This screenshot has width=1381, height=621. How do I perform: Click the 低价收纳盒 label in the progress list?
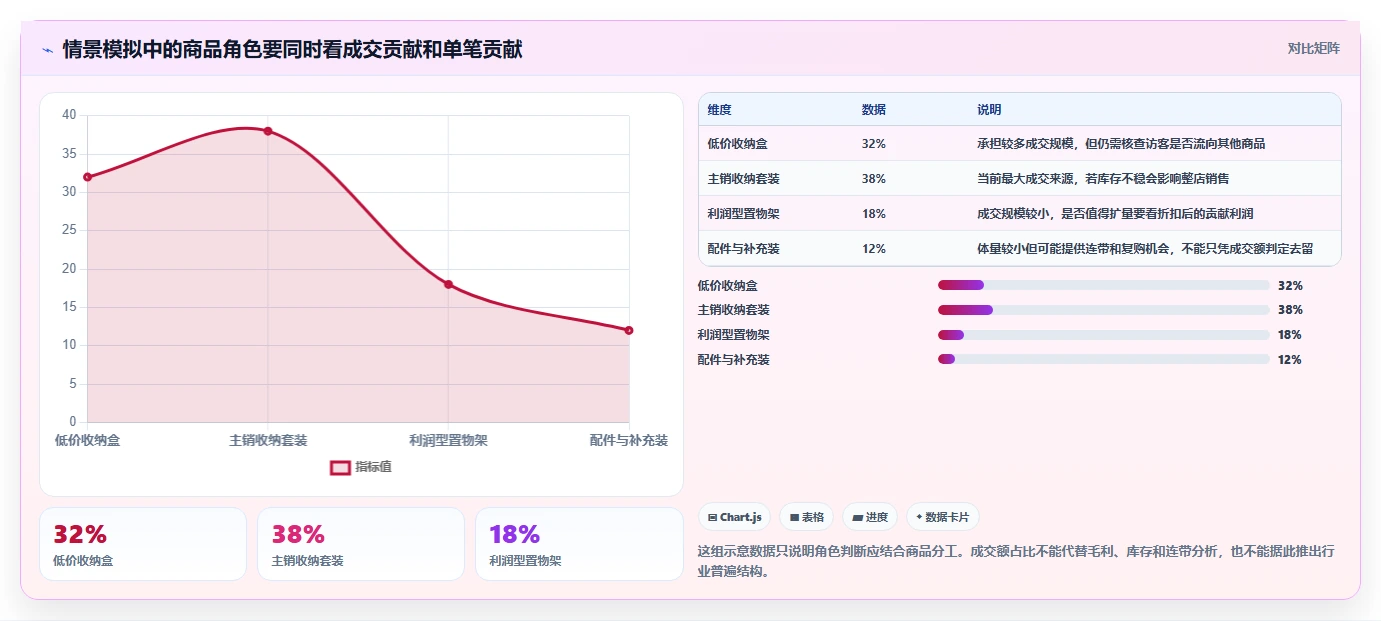coord(728,285)
